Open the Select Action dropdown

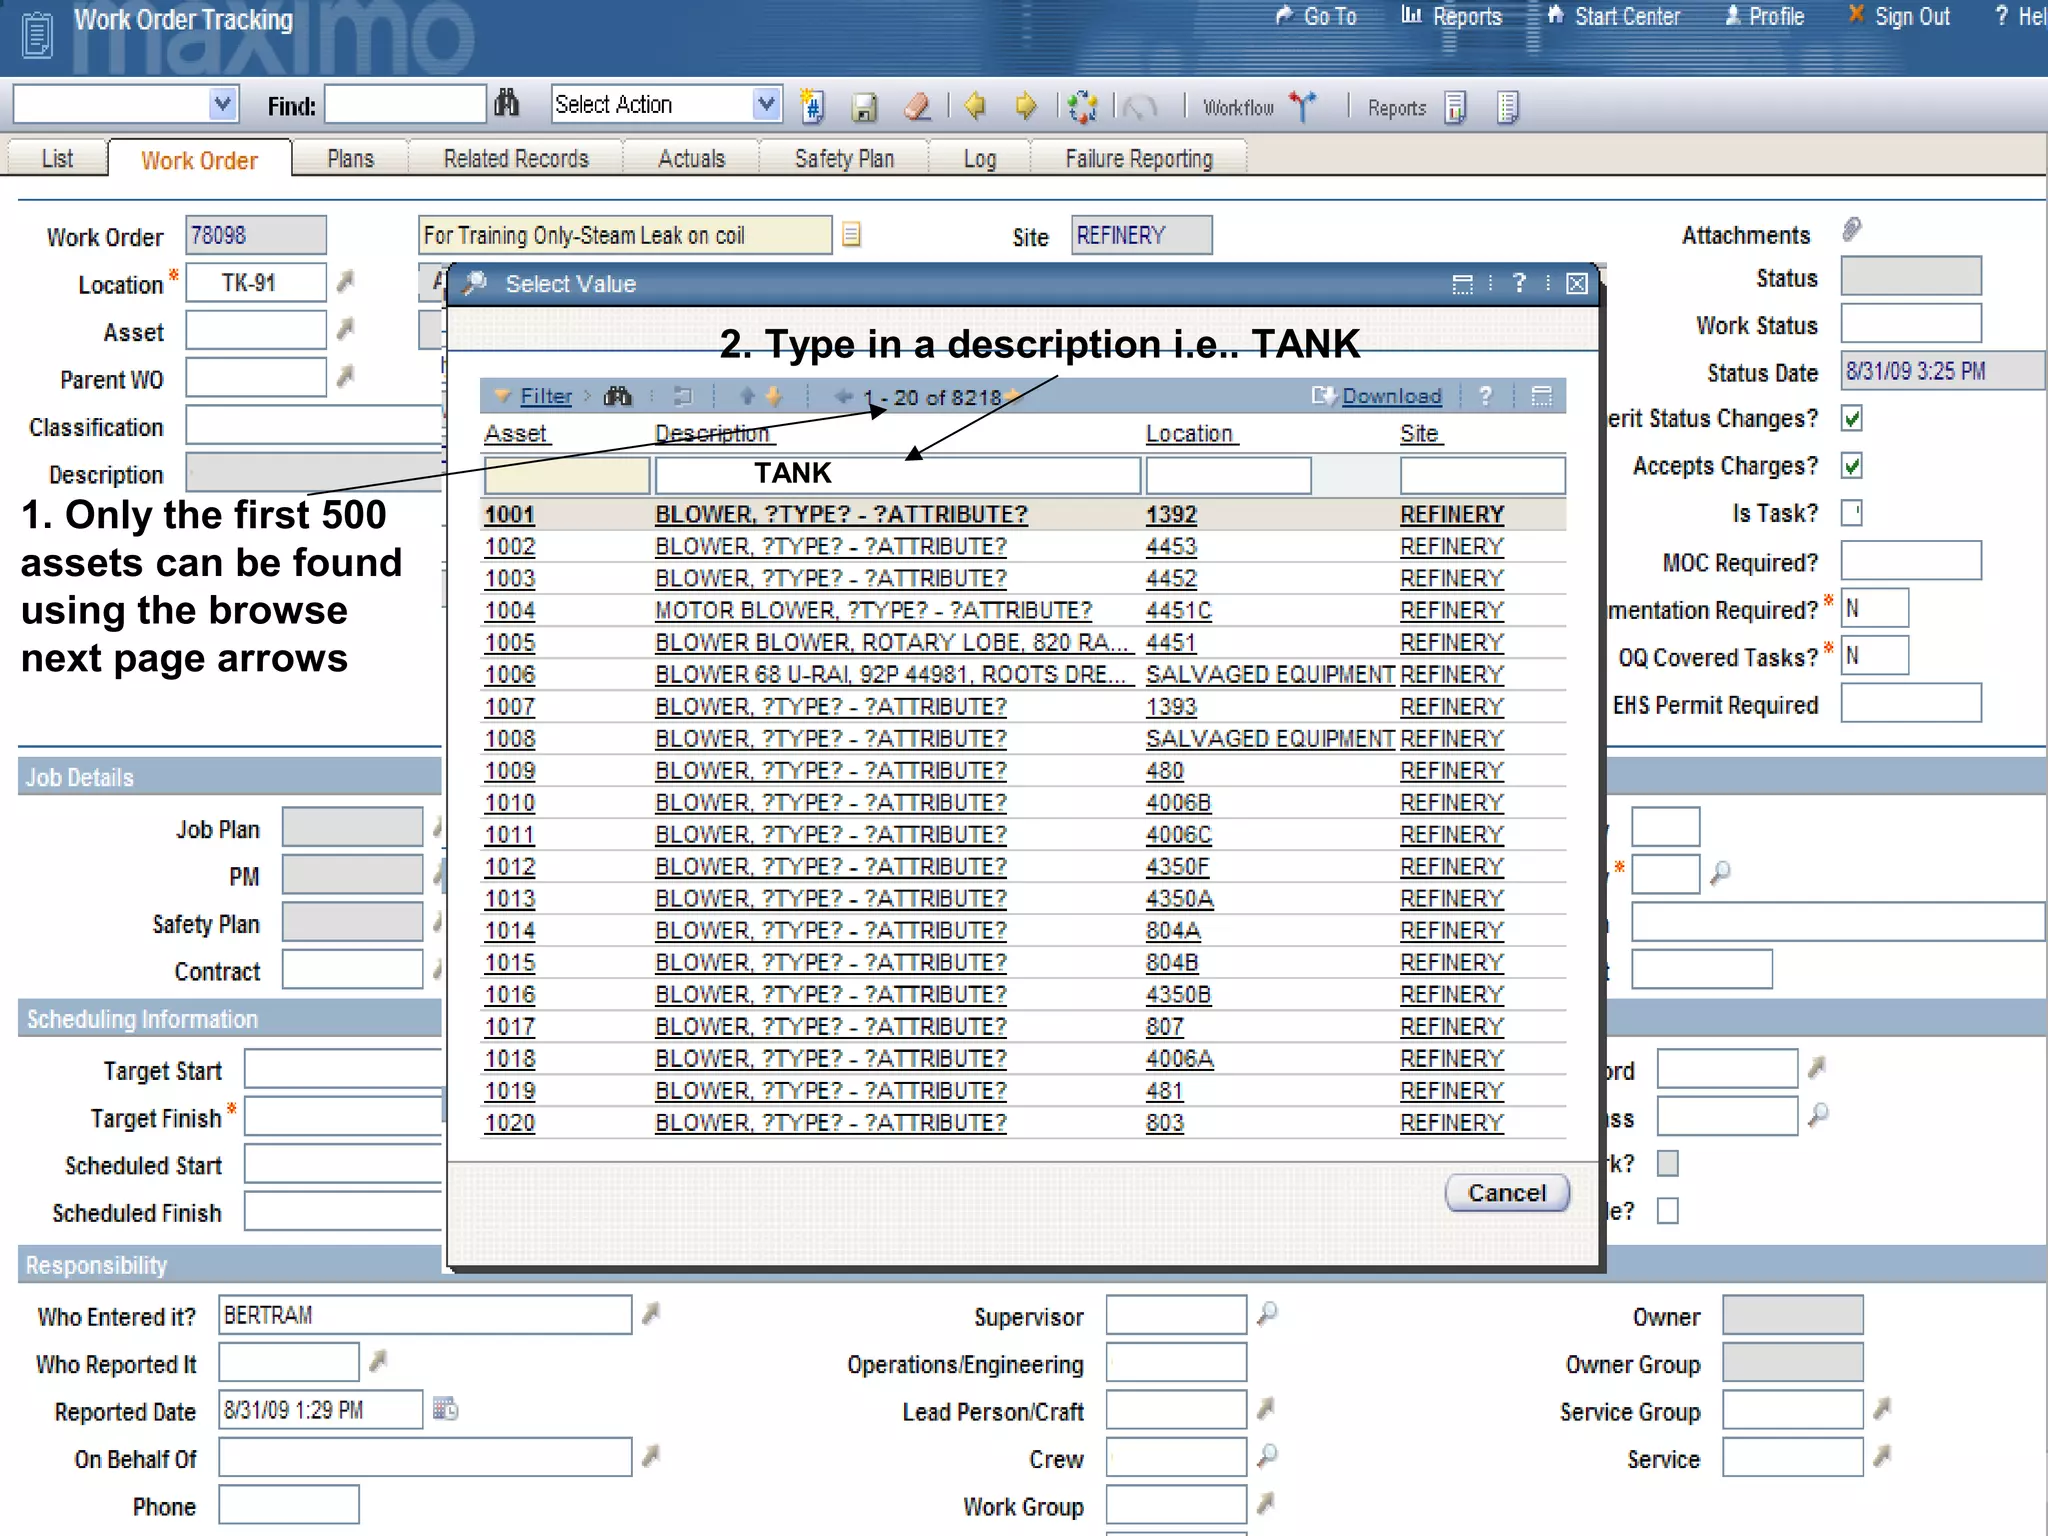click(766, 104)
